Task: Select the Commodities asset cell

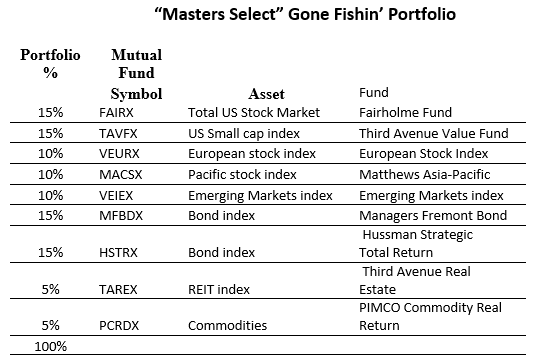Action: click(228, 325)
